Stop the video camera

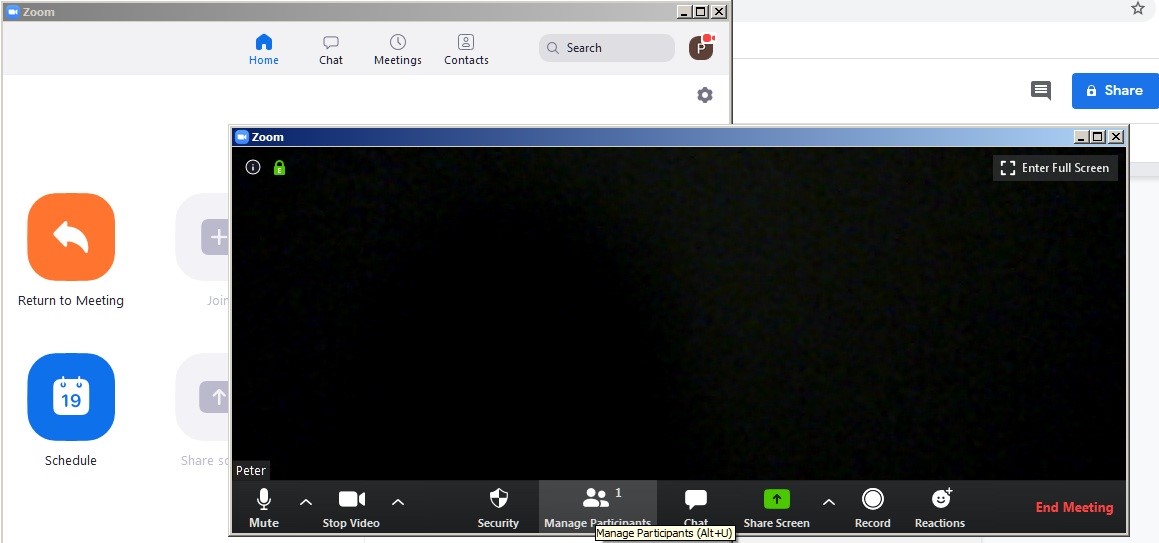click(x=351, y=508)
